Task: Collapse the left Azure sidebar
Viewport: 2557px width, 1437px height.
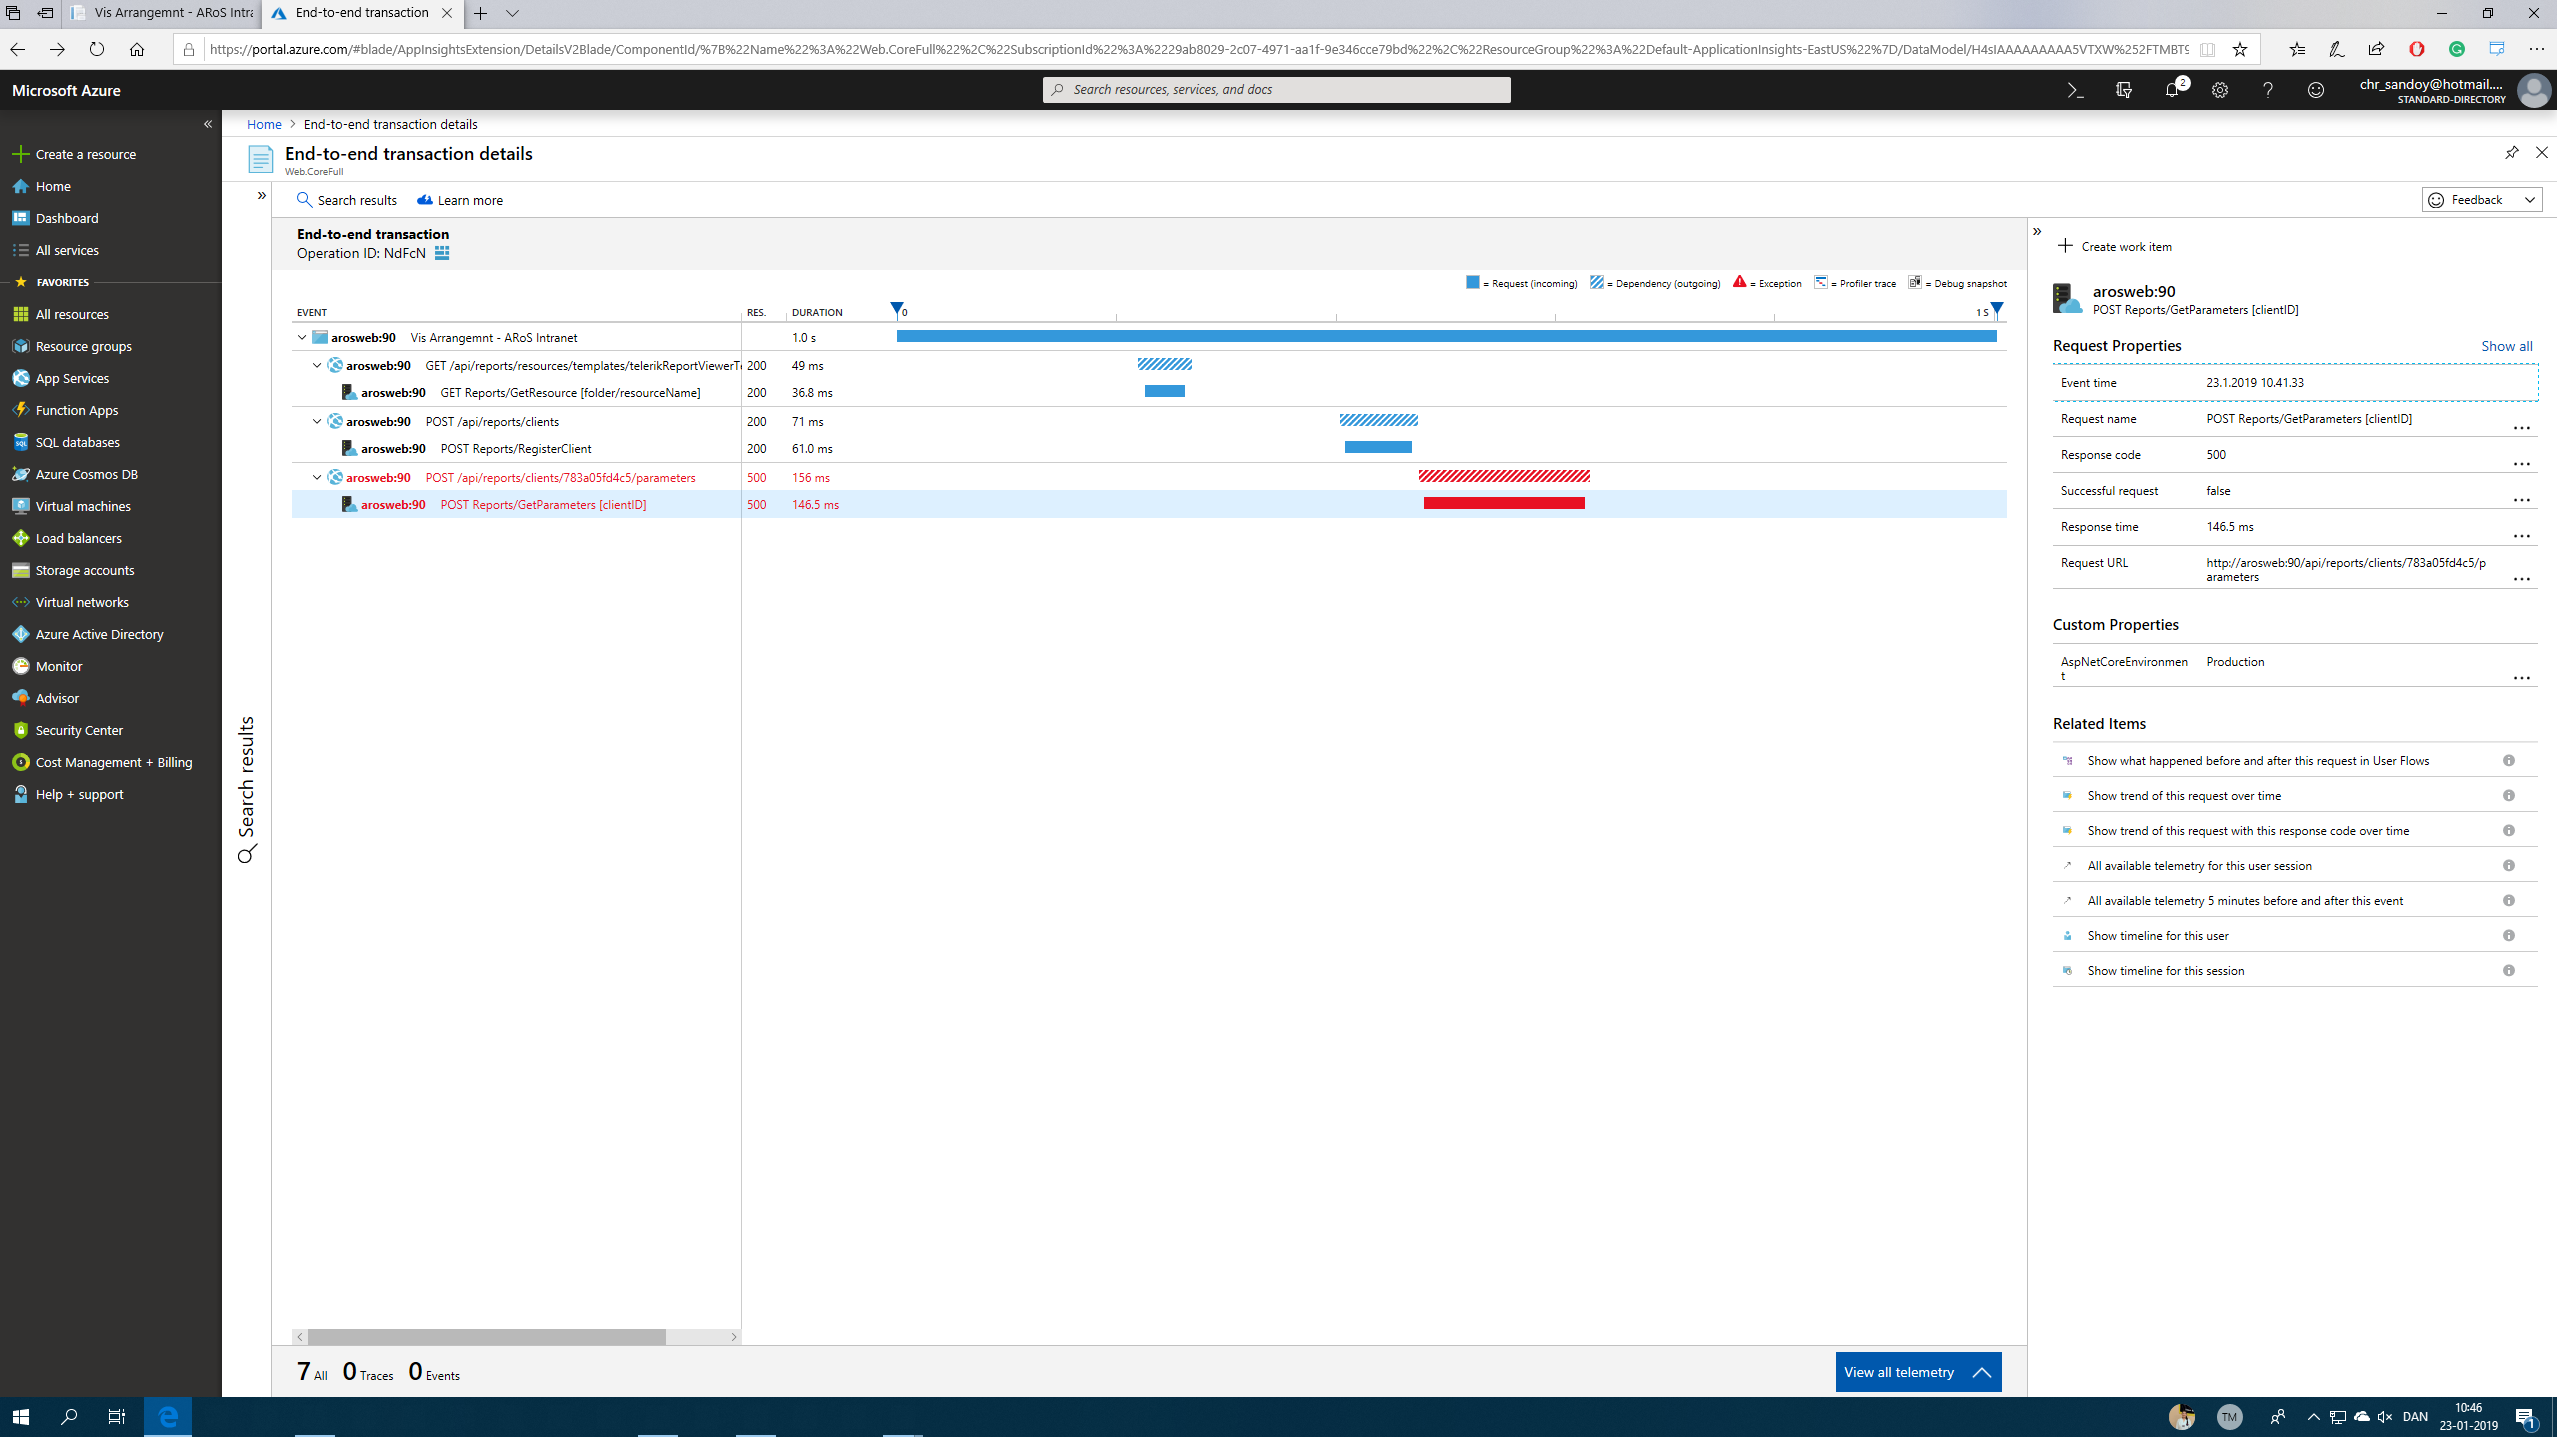Action: click(208, 124)
